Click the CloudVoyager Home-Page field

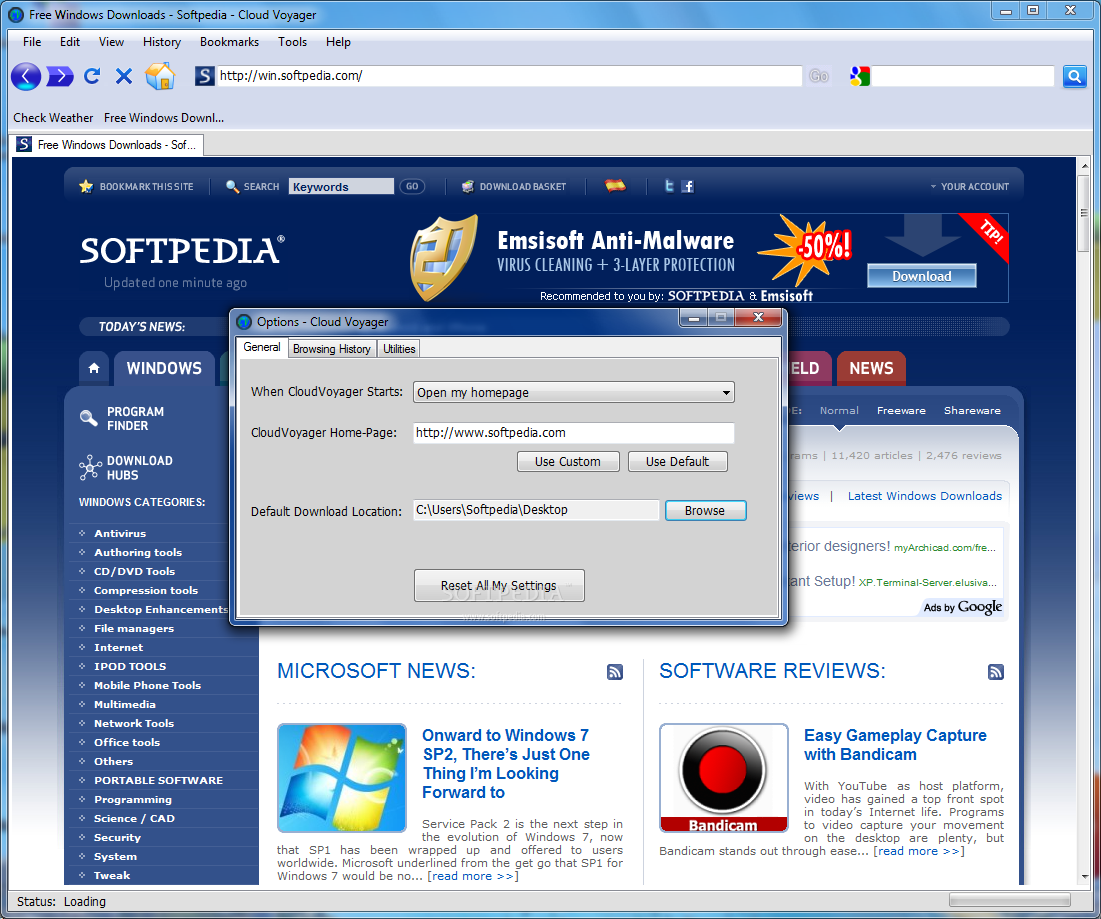(x=574, y=433)
